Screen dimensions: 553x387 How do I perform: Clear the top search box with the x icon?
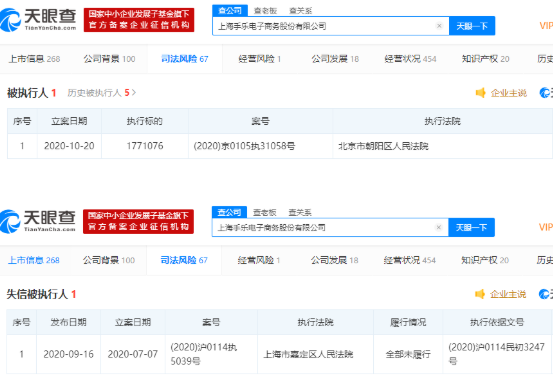[x=439, y=26]
